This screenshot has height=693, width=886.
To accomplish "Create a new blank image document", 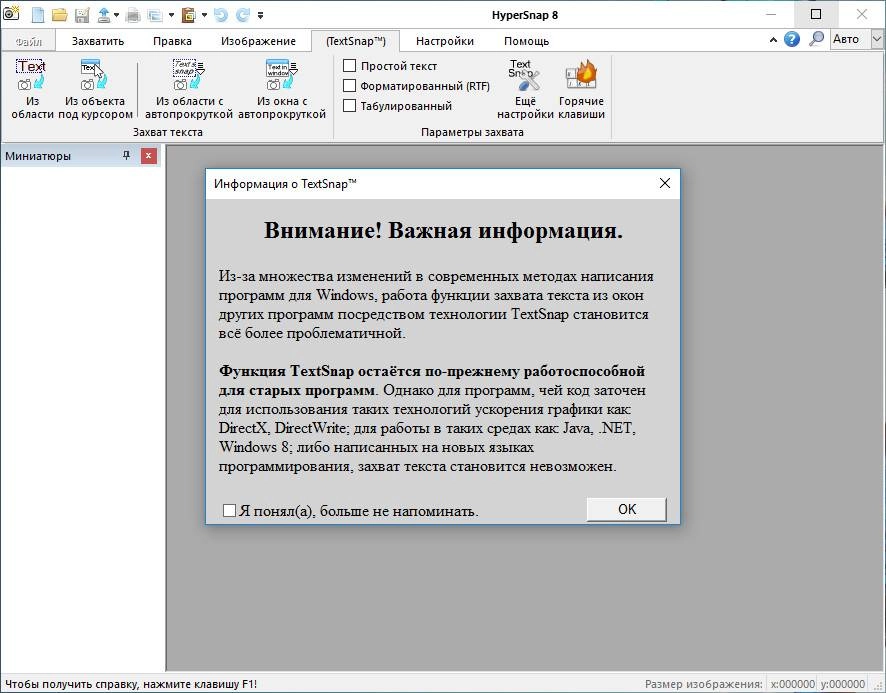I will tap(37, 15).
